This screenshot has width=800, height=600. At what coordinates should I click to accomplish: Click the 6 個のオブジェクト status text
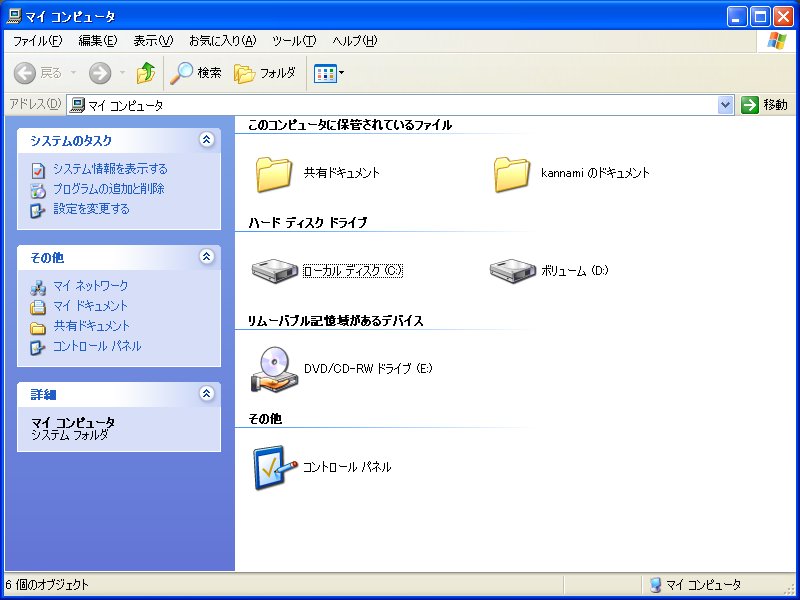[x=47, y=585]
